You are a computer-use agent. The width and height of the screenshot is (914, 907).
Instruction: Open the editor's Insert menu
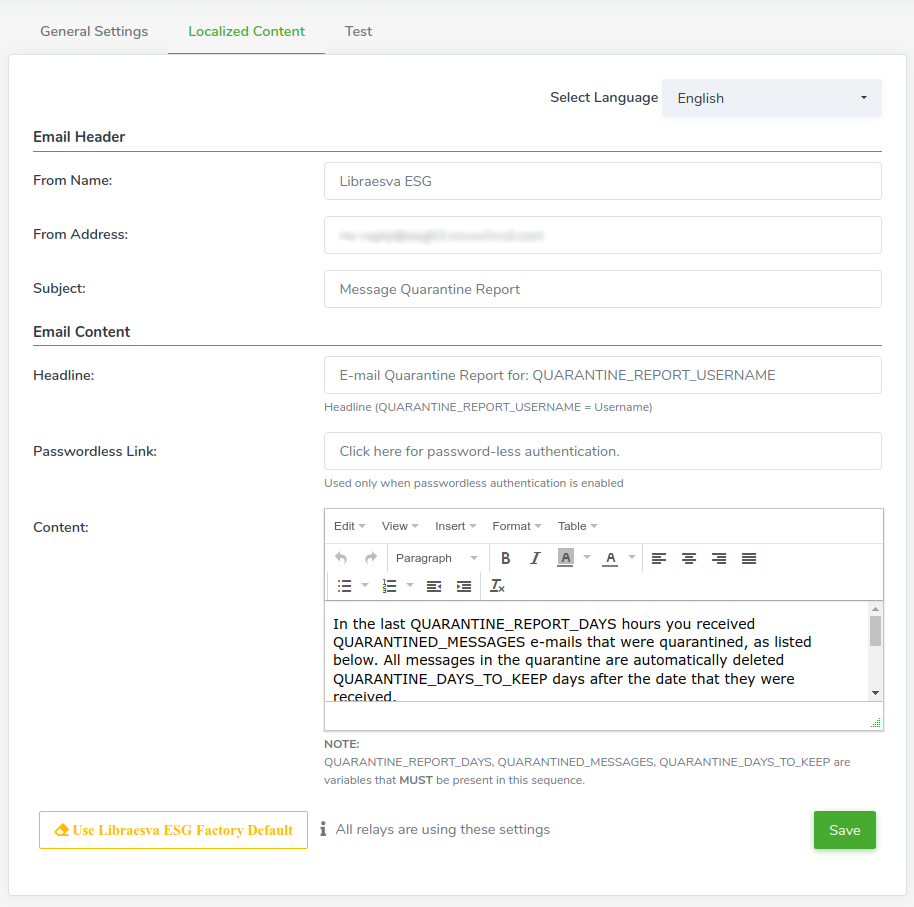(455, 526)
